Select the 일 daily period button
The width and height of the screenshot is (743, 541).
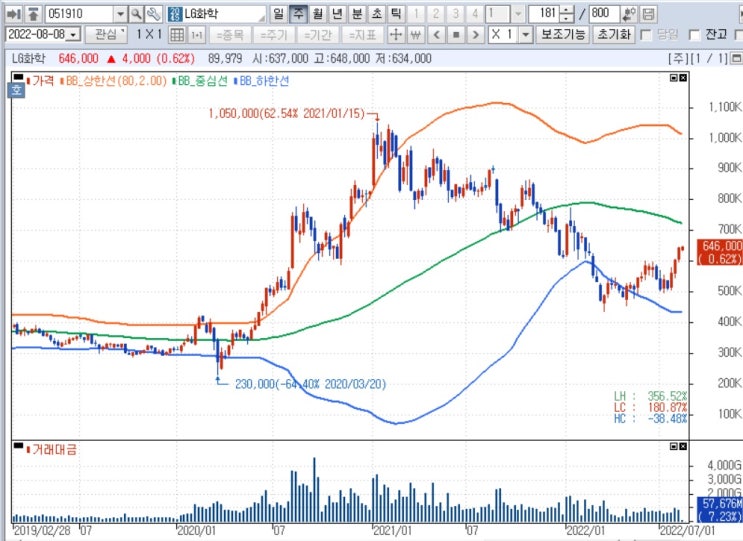[279, 14]
